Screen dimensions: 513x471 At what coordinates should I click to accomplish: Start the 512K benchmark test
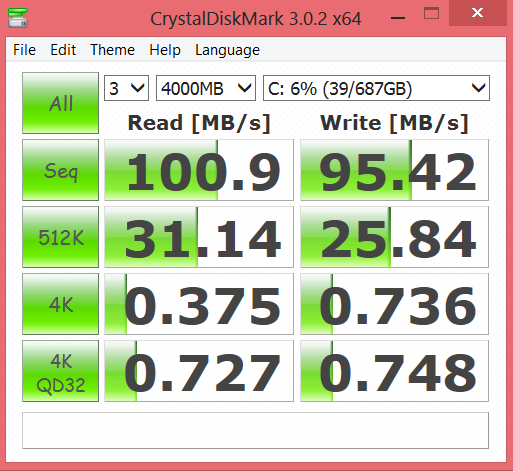(x=60, y=237)
